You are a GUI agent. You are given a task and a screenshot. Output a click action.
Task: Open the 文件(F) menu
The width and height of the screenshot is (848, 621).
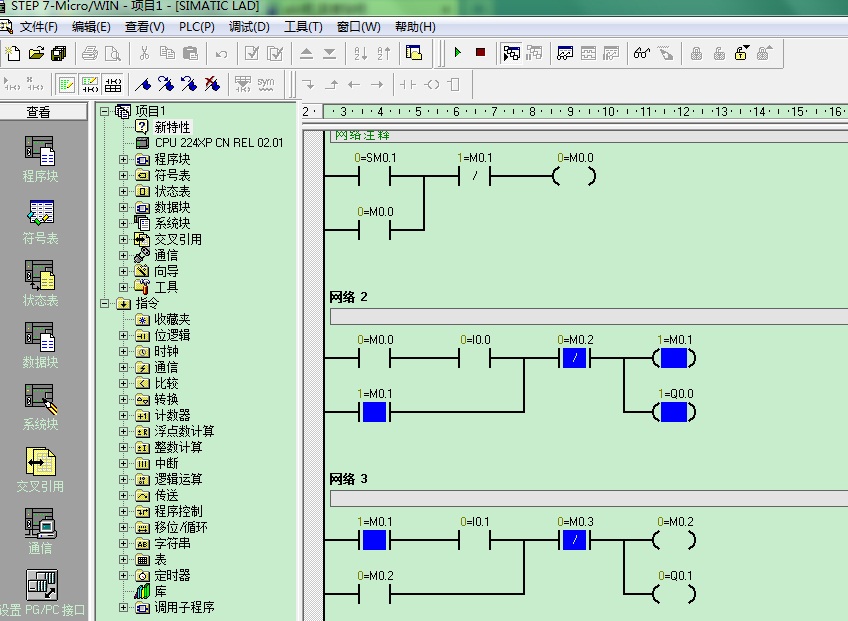(38, 27)
